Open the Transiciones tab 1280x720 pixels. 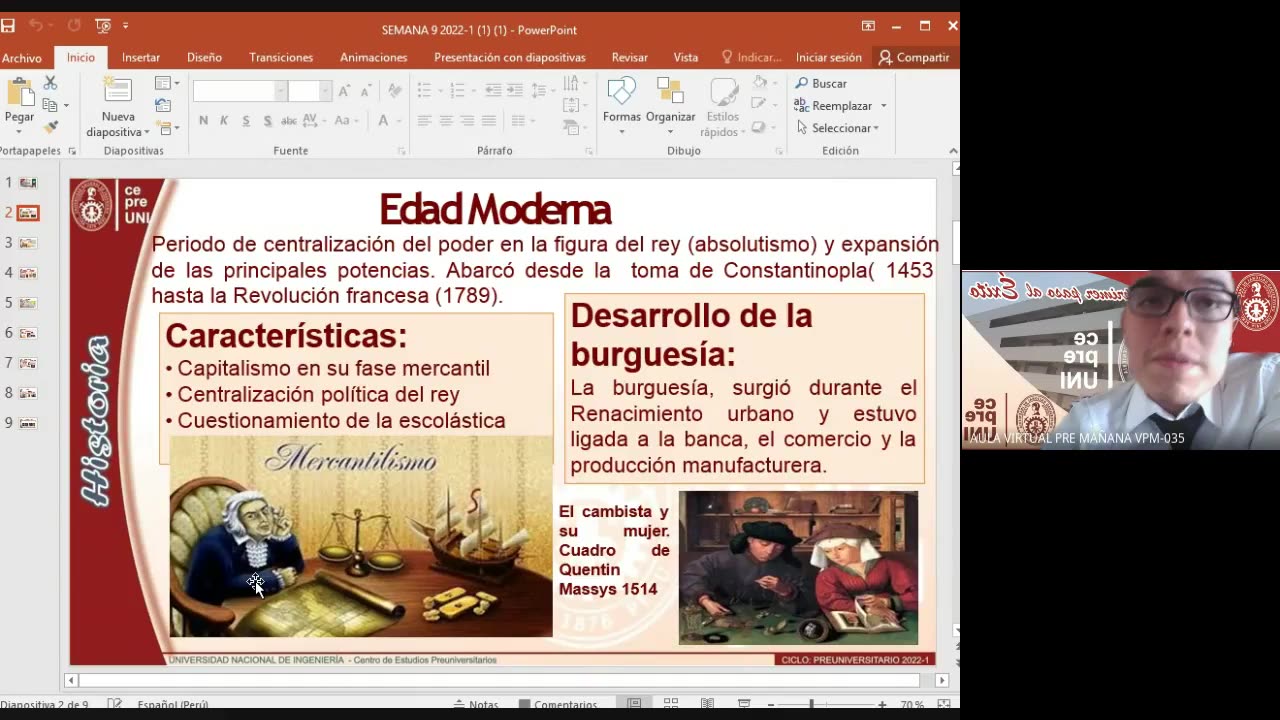[x=281, y=58]
